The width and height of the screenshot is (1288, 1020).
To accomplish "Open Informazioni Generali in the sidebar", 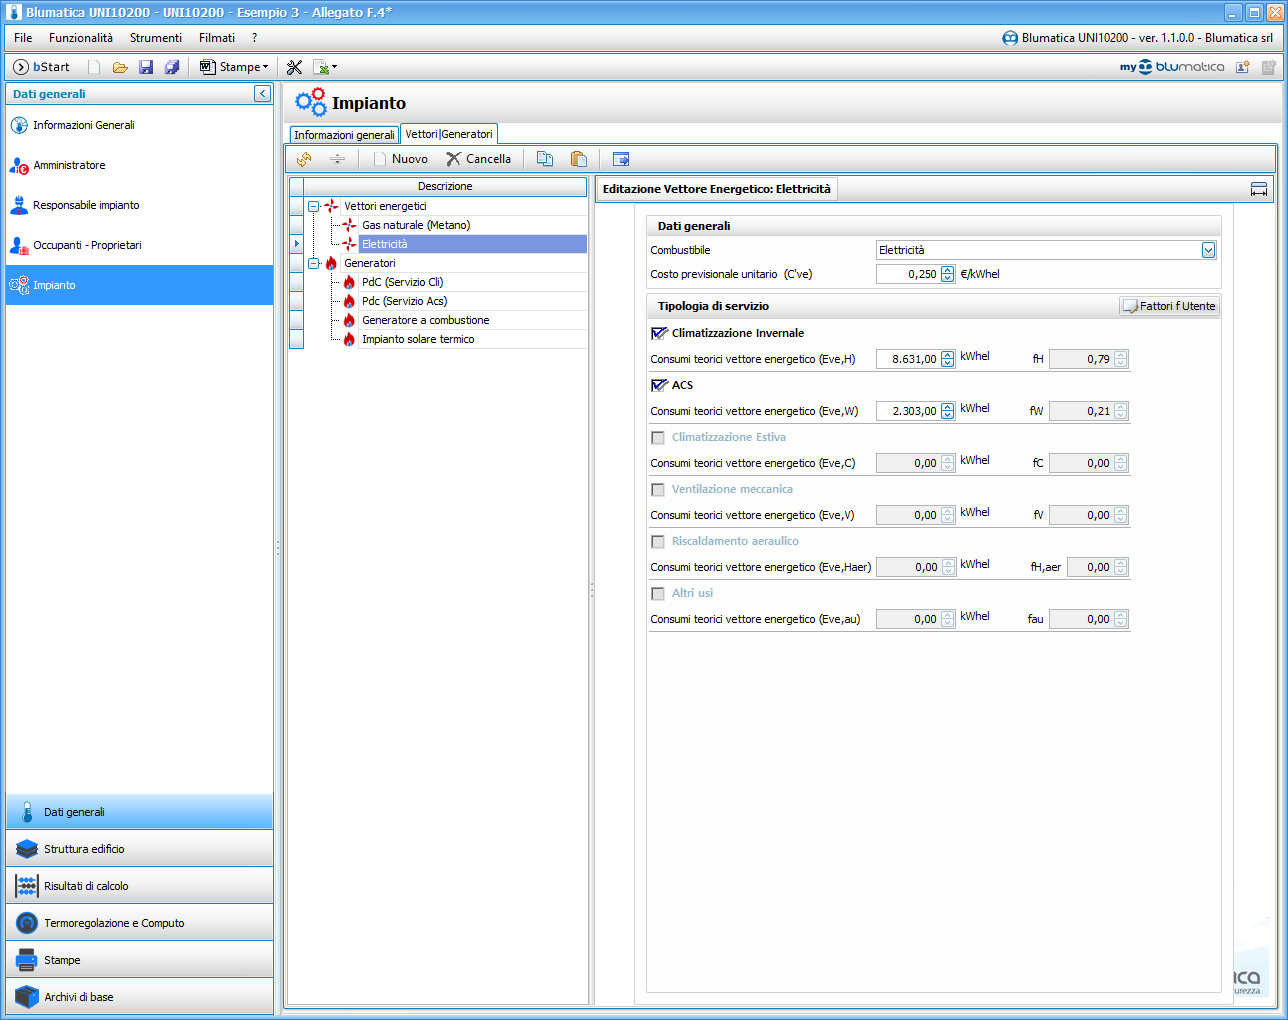I will (x=139, y=125).
